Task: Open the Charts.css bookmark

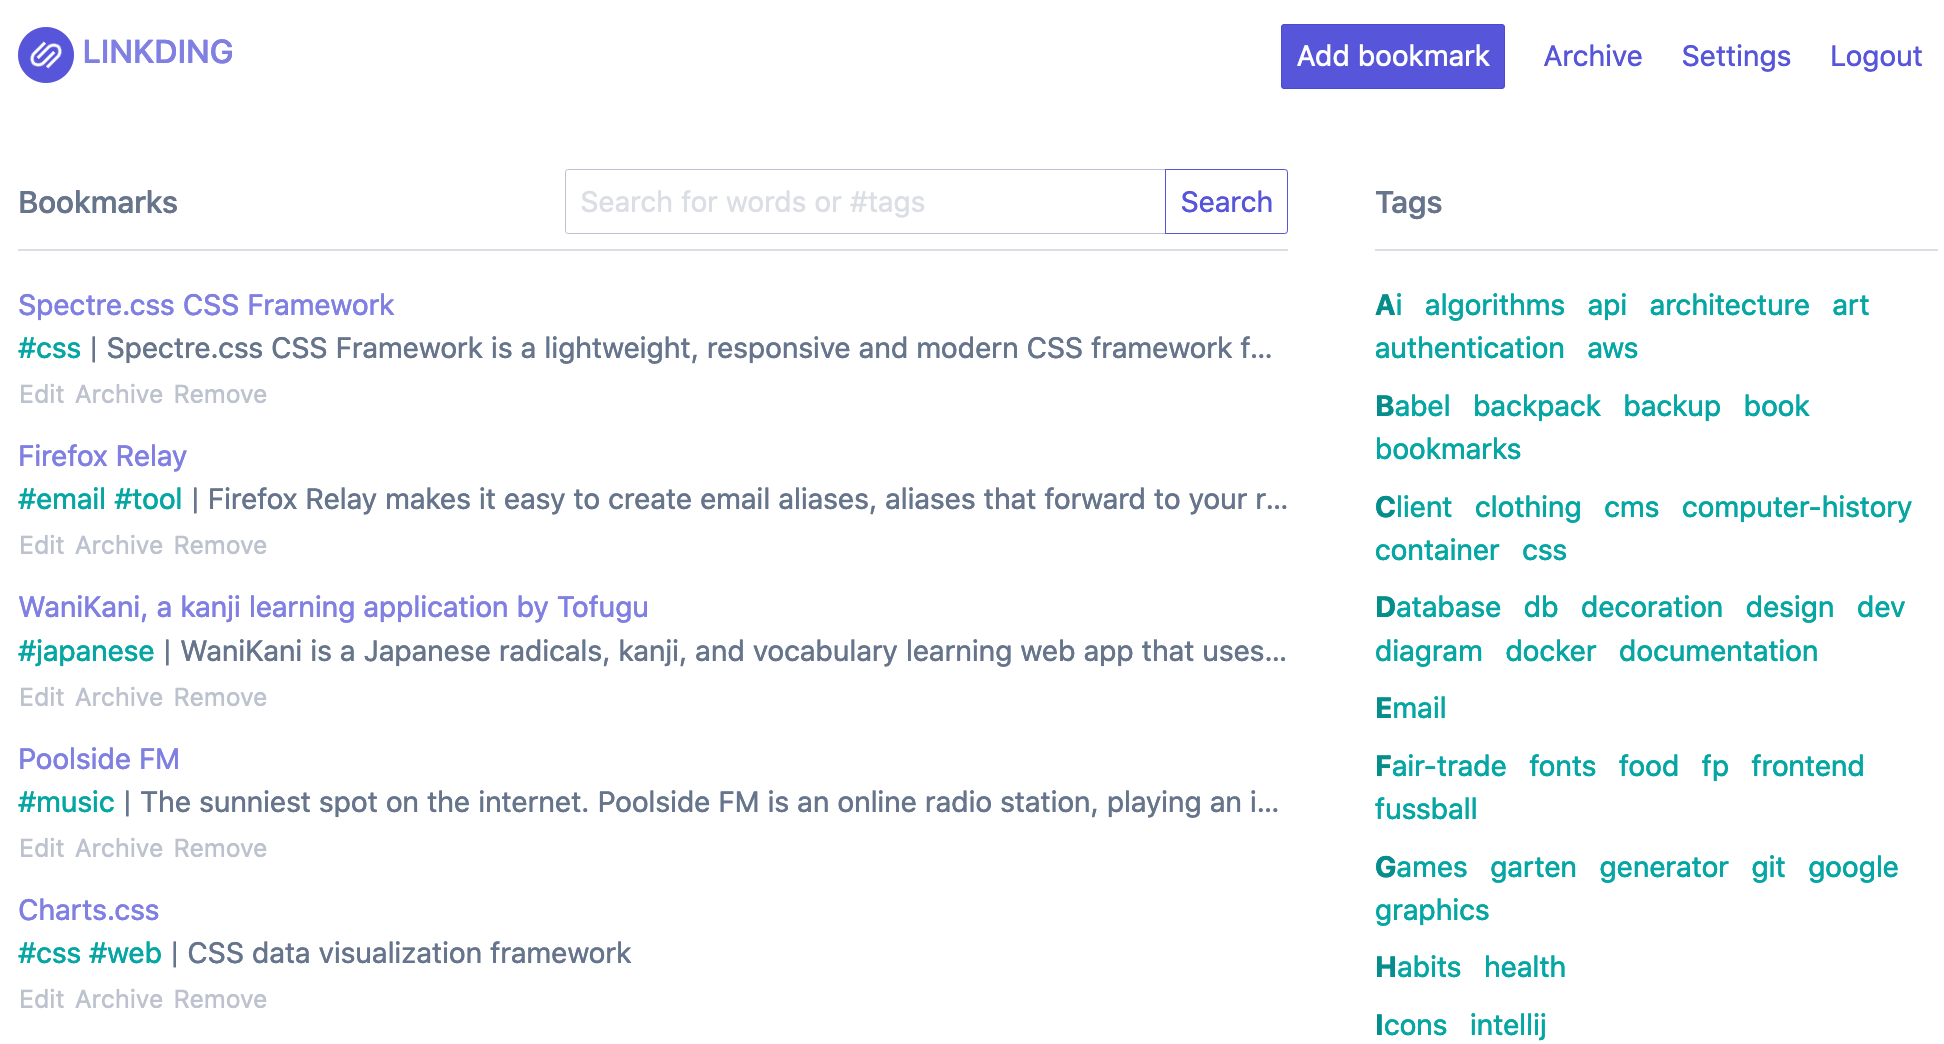Action: (x=88, y=910)
